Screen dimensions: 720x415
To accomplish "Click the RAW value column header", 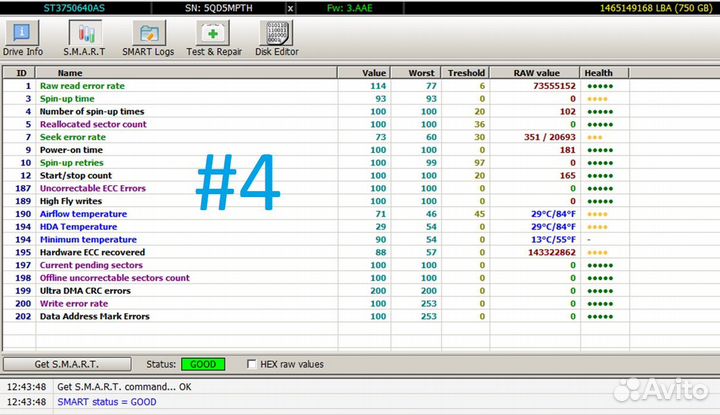I will [x=536, y=73].
